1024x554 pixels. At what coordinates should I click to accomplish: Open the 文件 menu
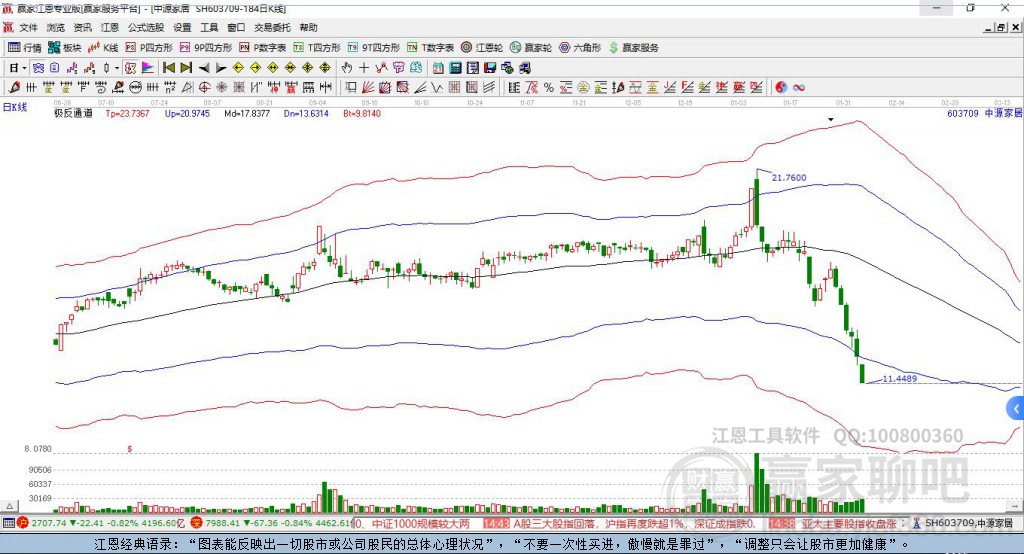(29, 27)
